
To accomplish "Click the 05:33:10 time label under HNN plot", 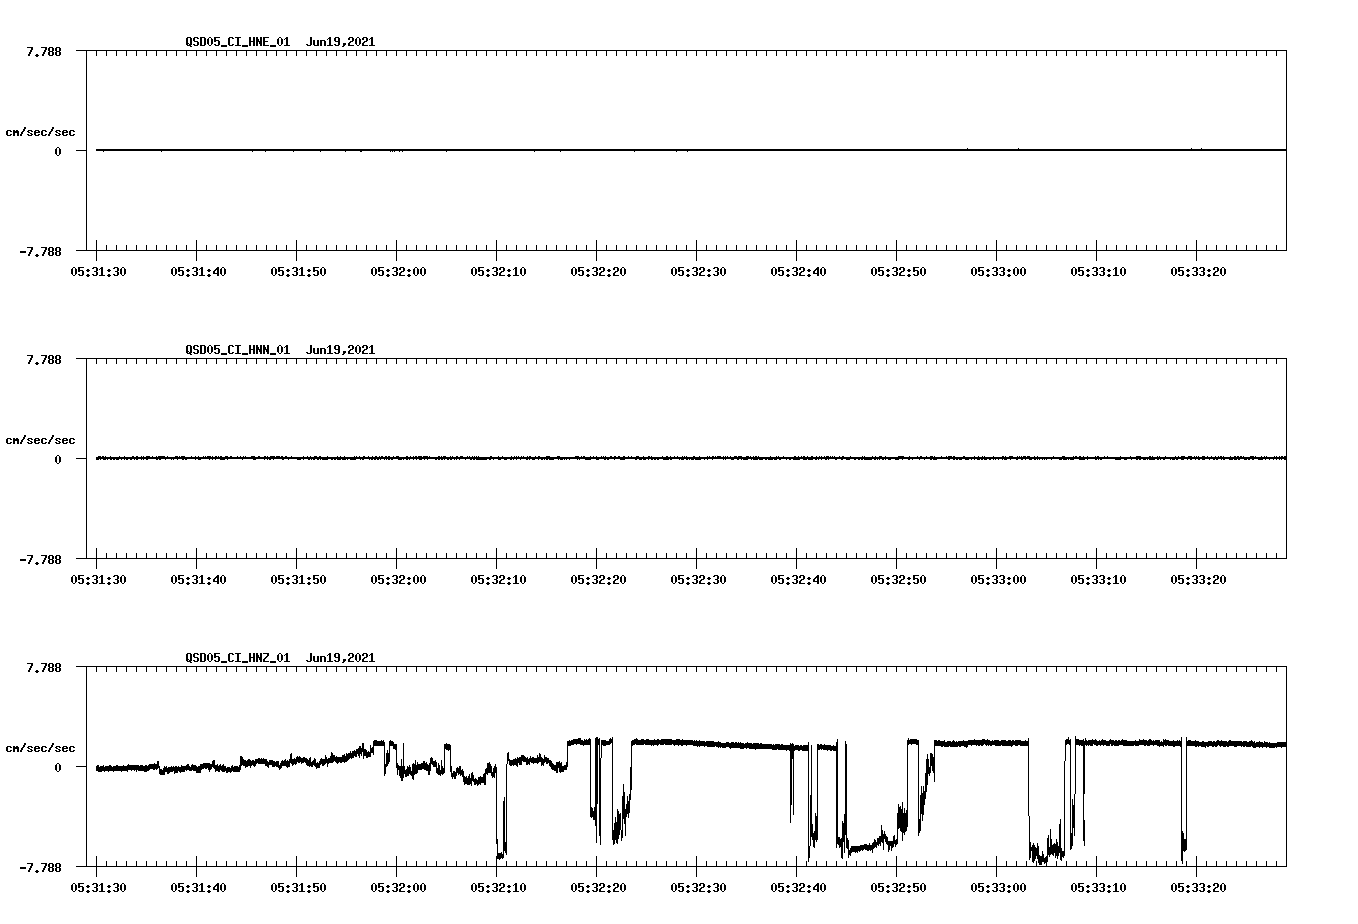I will 1098,579.
